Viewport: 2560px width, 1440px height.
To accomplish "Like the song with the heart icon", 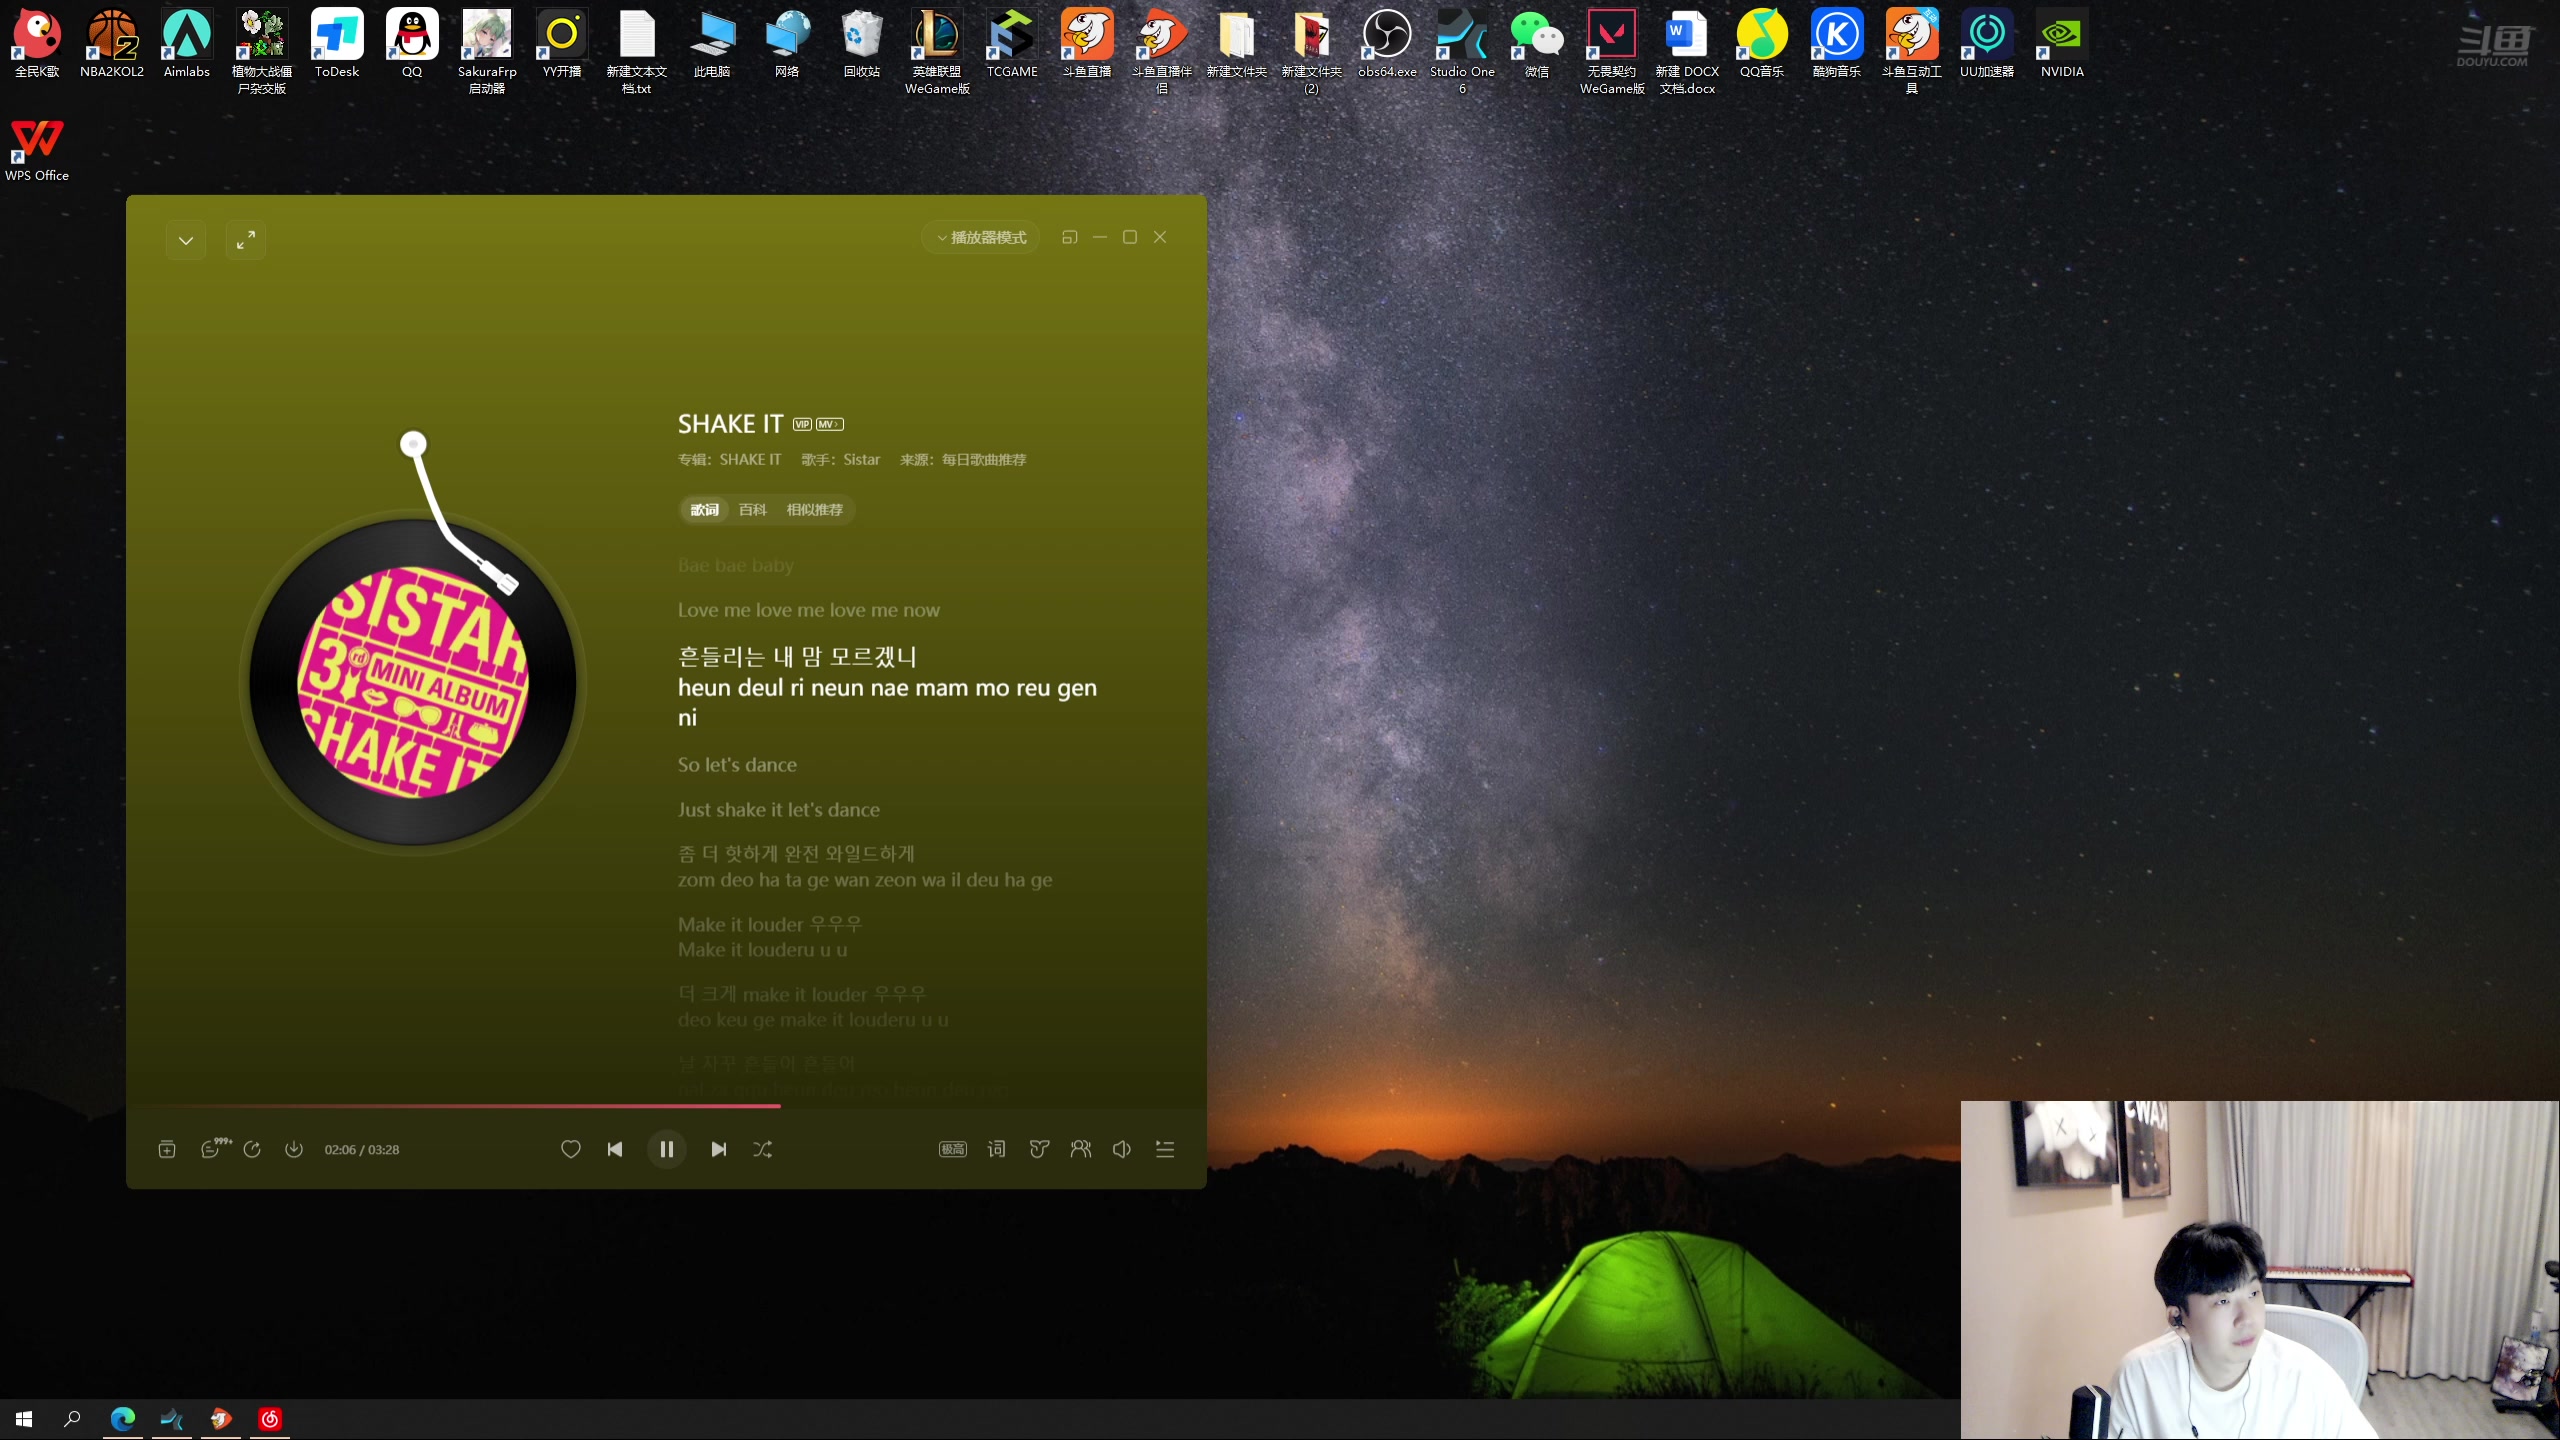I will pyautogui.click(x=570, y=1149).
